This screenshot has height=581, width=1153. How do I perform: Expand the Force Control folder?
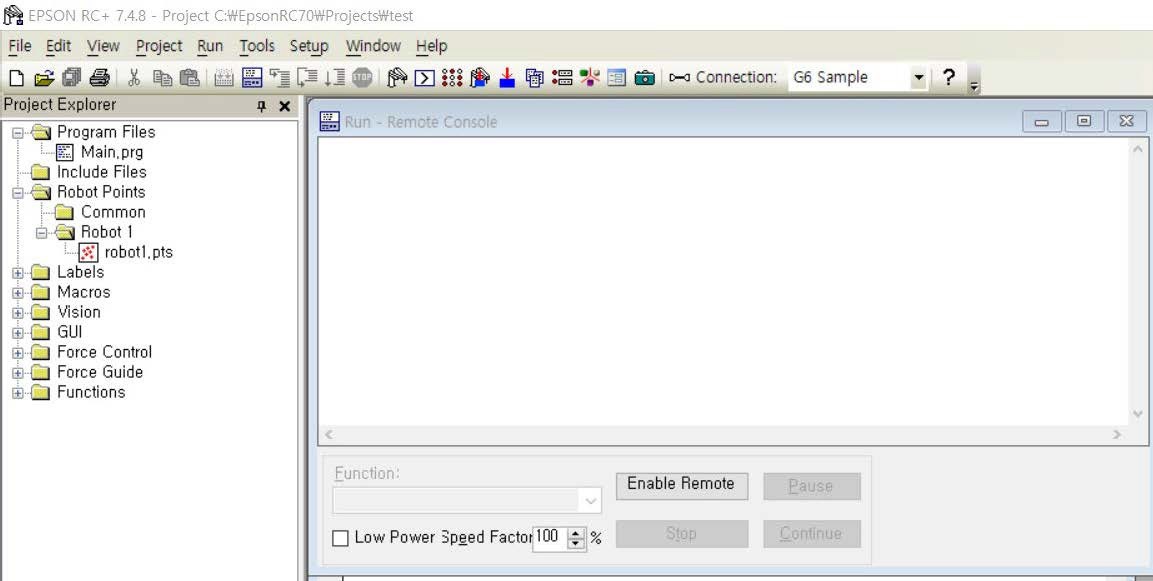18,353
